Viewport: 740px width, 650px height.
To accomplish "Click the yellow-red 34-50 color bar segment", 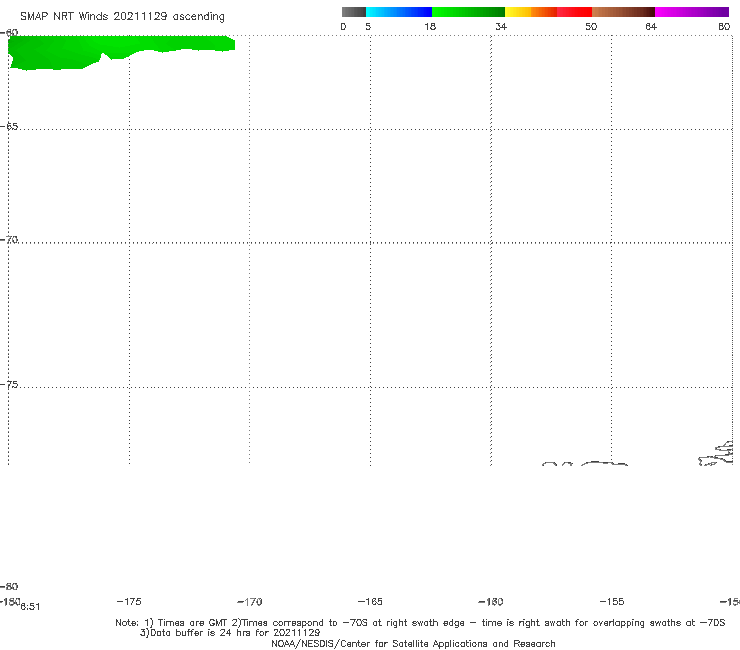I will coord(548,12).
